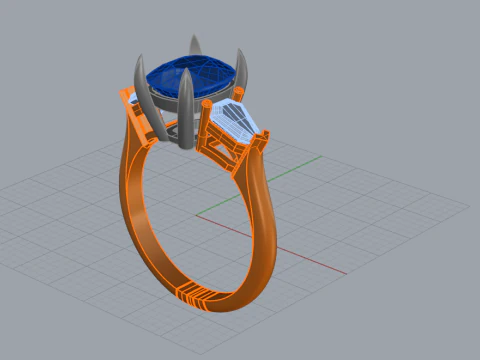Select the right light-blue trapezoid side stone
Image resolution: width=480 pixels, height=360 pixels.
click(235, 121)
